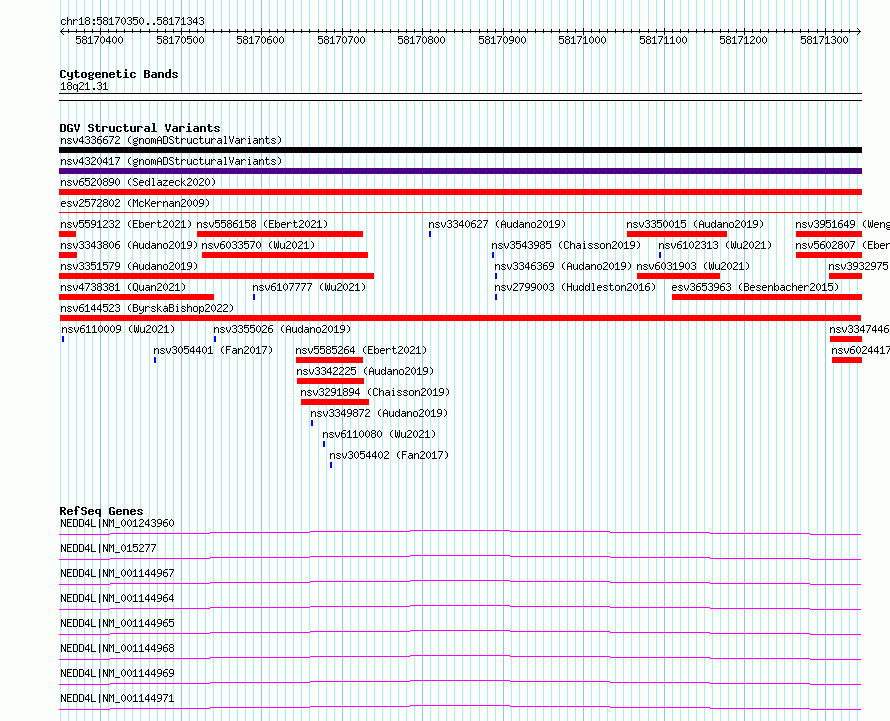Click the Cytogenetic Bands track title
890x721 pixels.
(x=119, y=74)
